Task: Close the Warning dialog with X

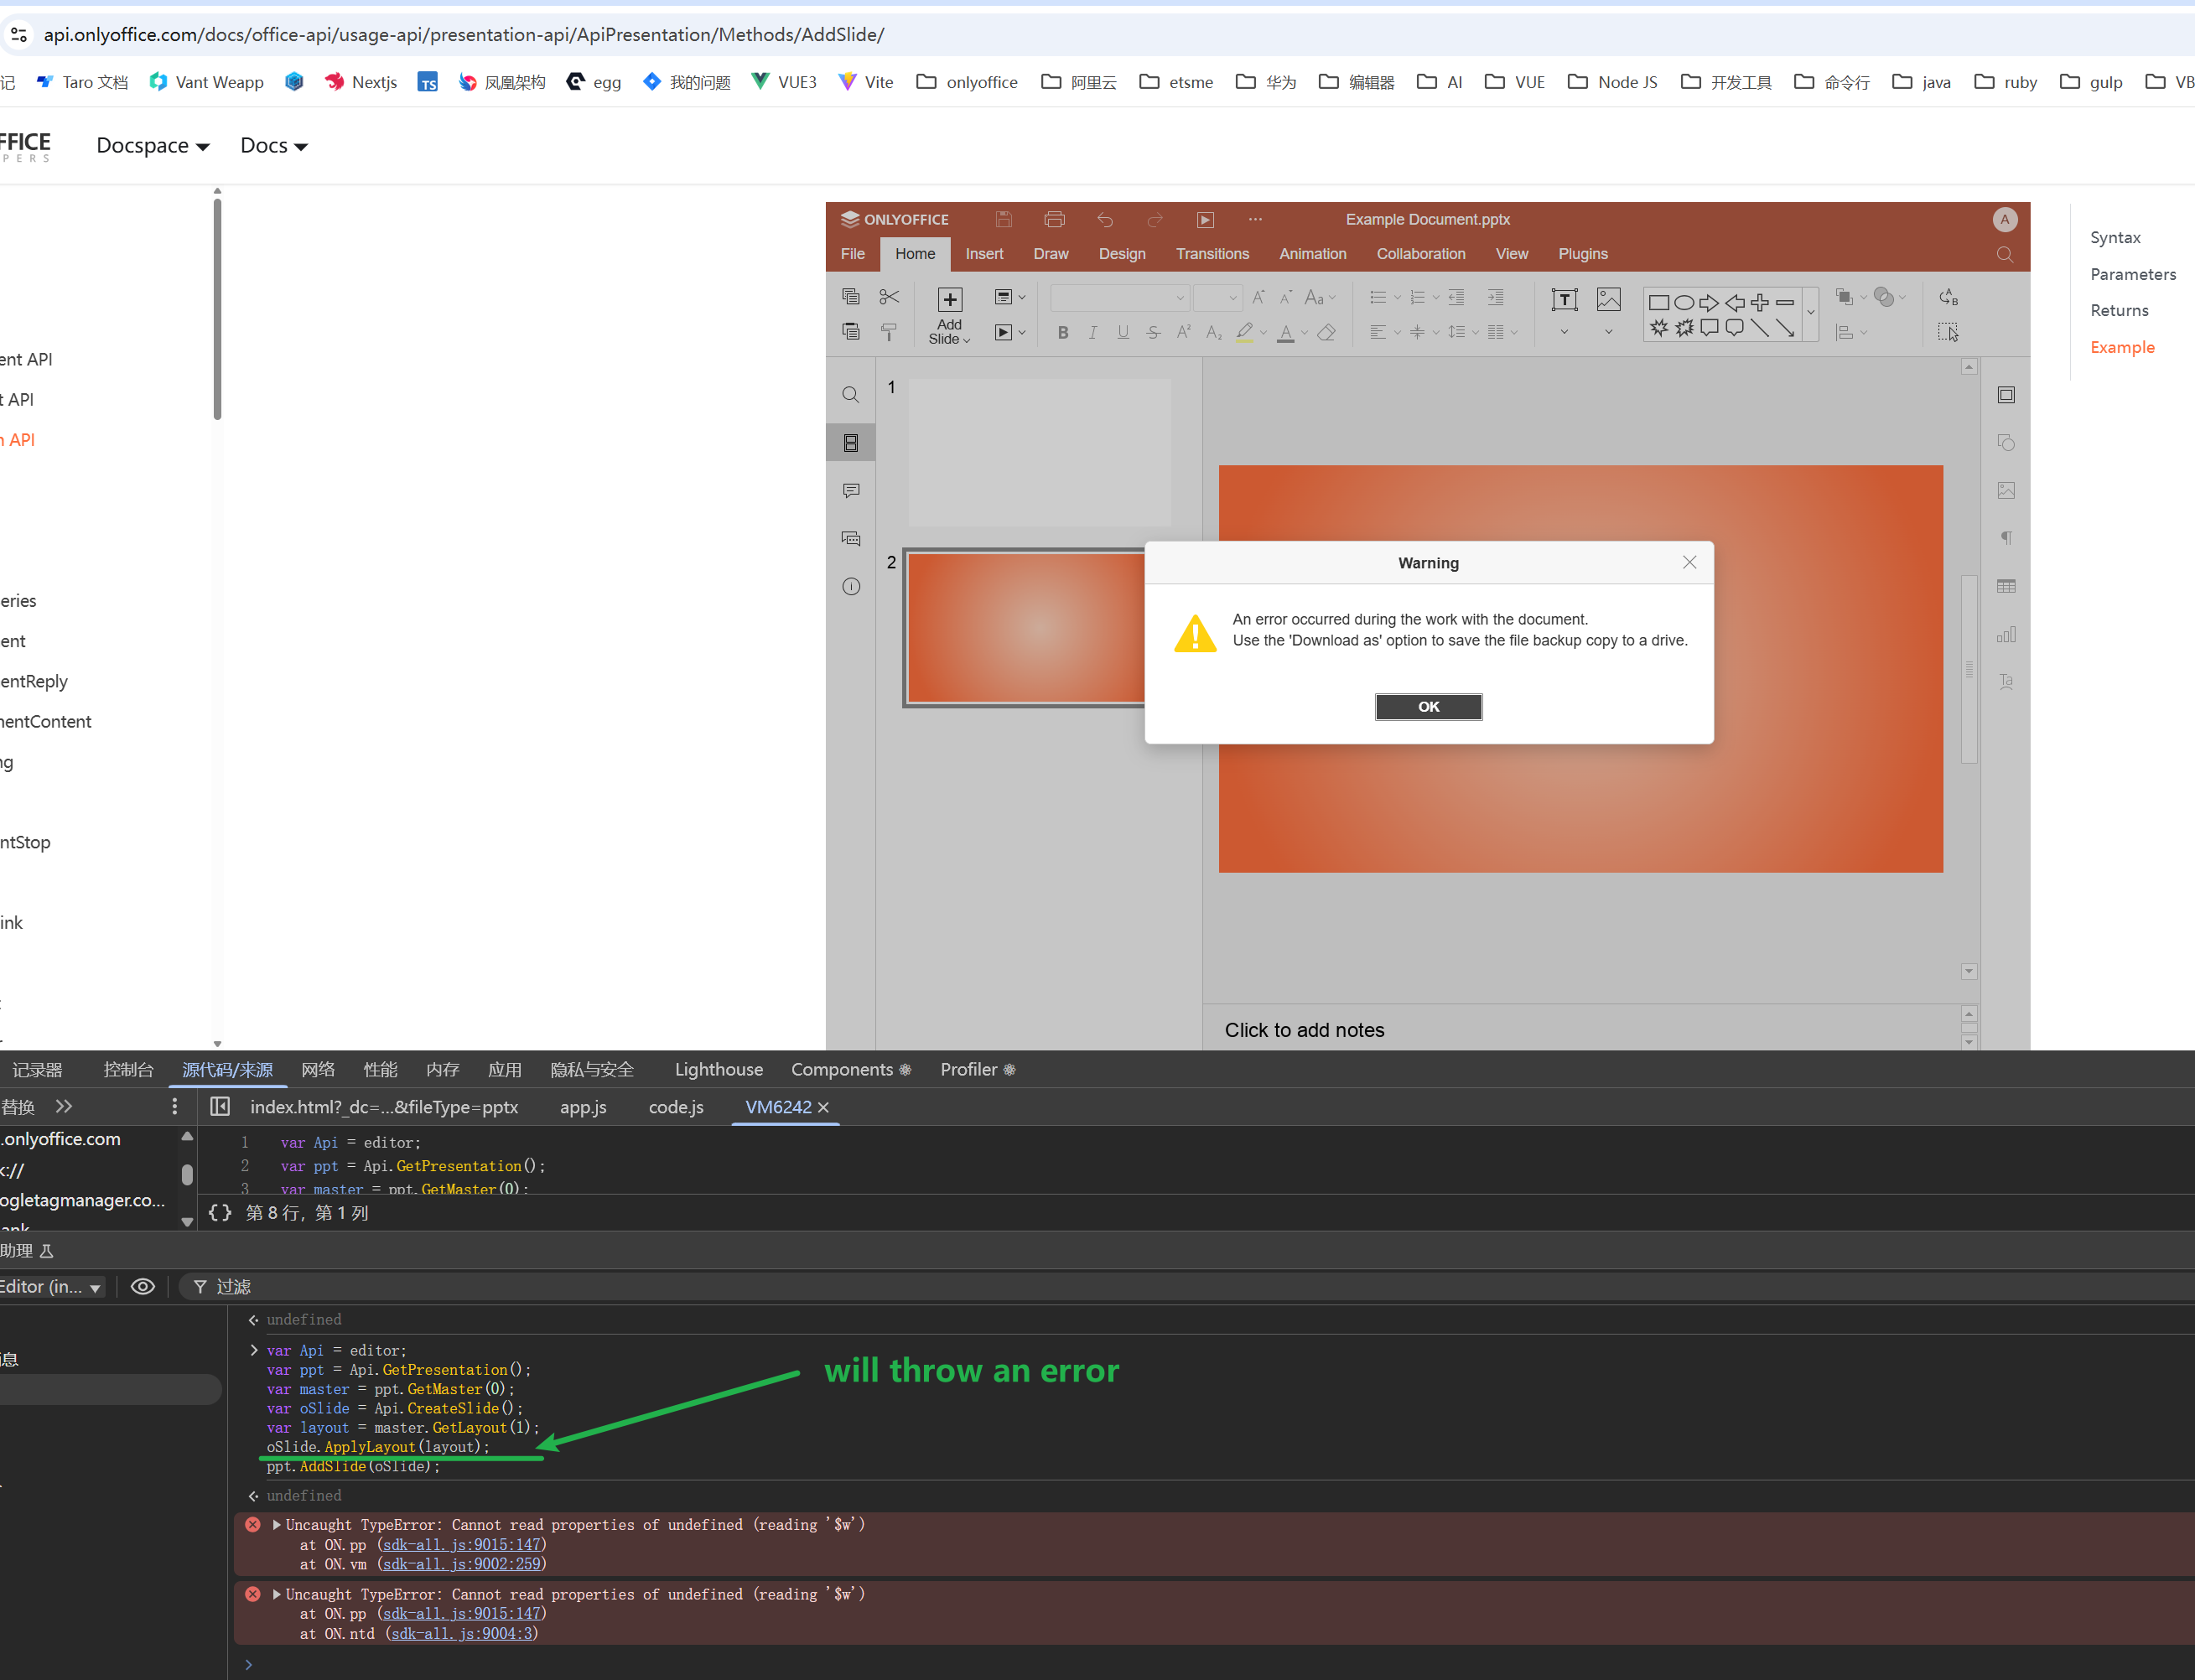Action: [x=1689, y=563]
